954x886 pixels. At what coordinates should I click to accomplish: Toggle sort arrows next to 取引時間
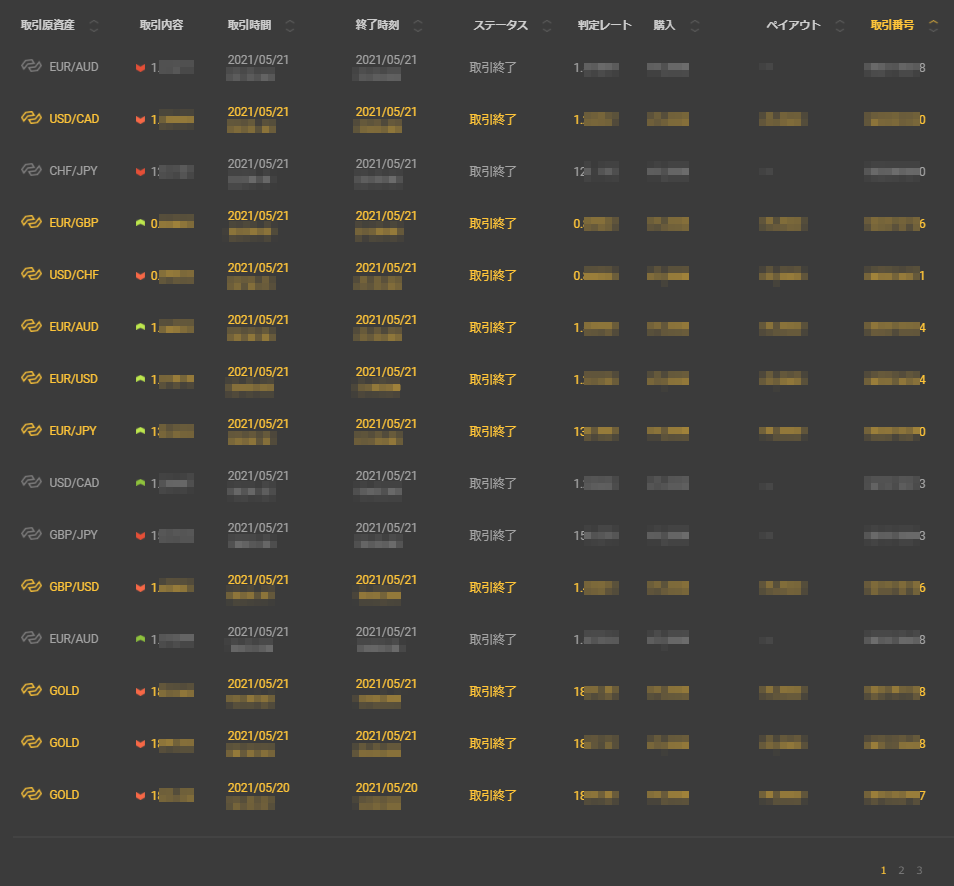click(290, 26)
